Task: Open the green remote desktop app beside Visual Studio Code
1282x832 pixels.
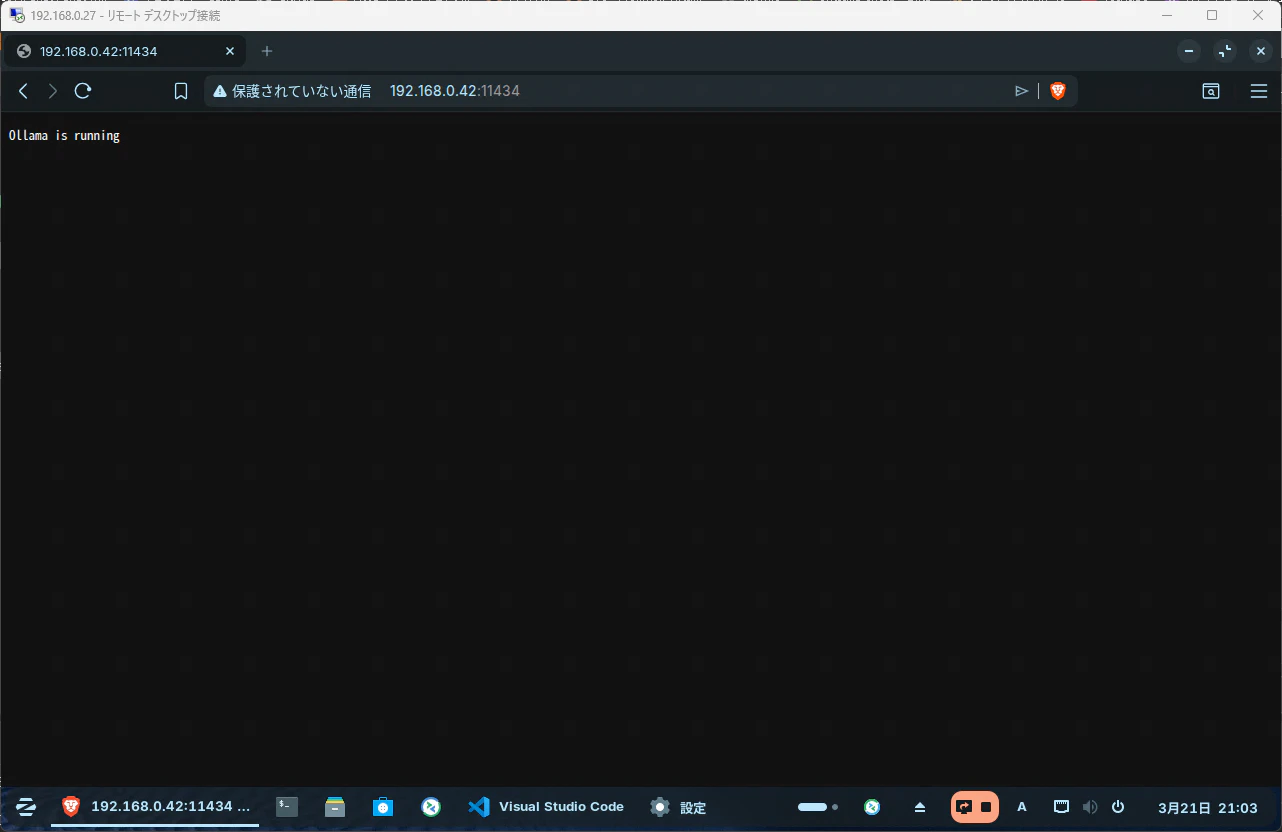Action: click(431, 807)
